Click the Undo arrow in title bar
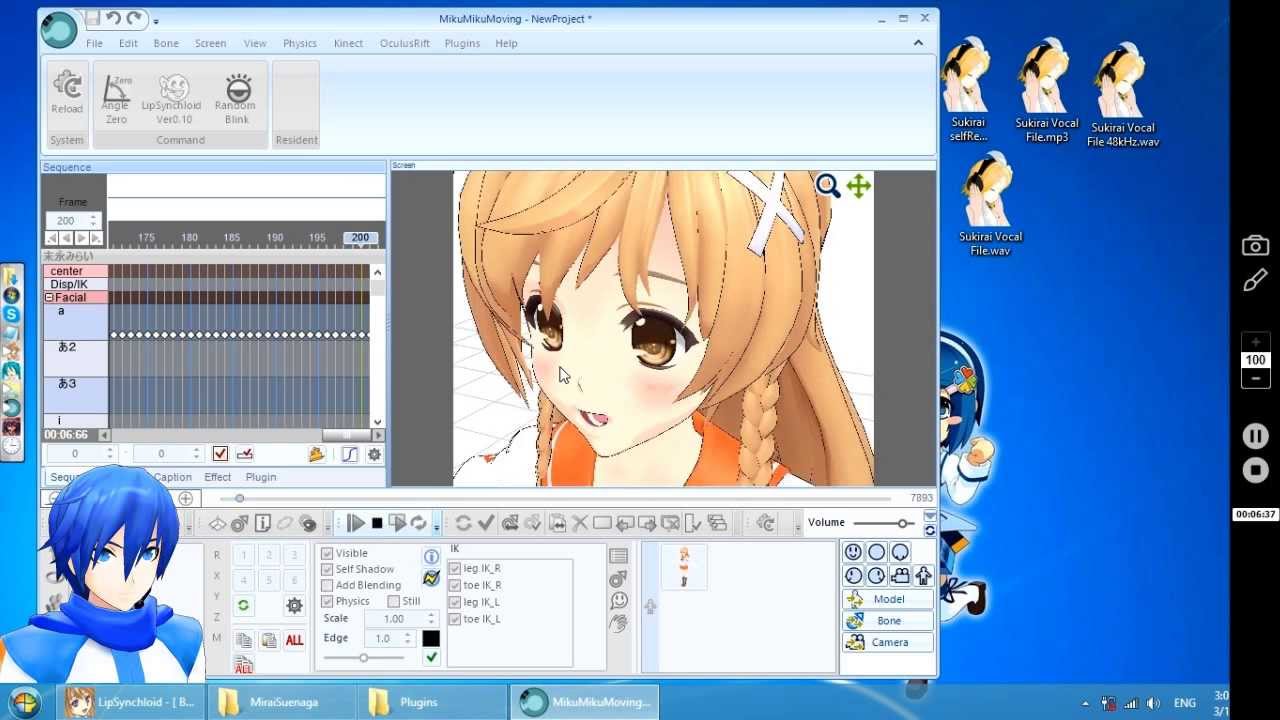This screenshot has height=720, width=1280. tap(113, 18)
